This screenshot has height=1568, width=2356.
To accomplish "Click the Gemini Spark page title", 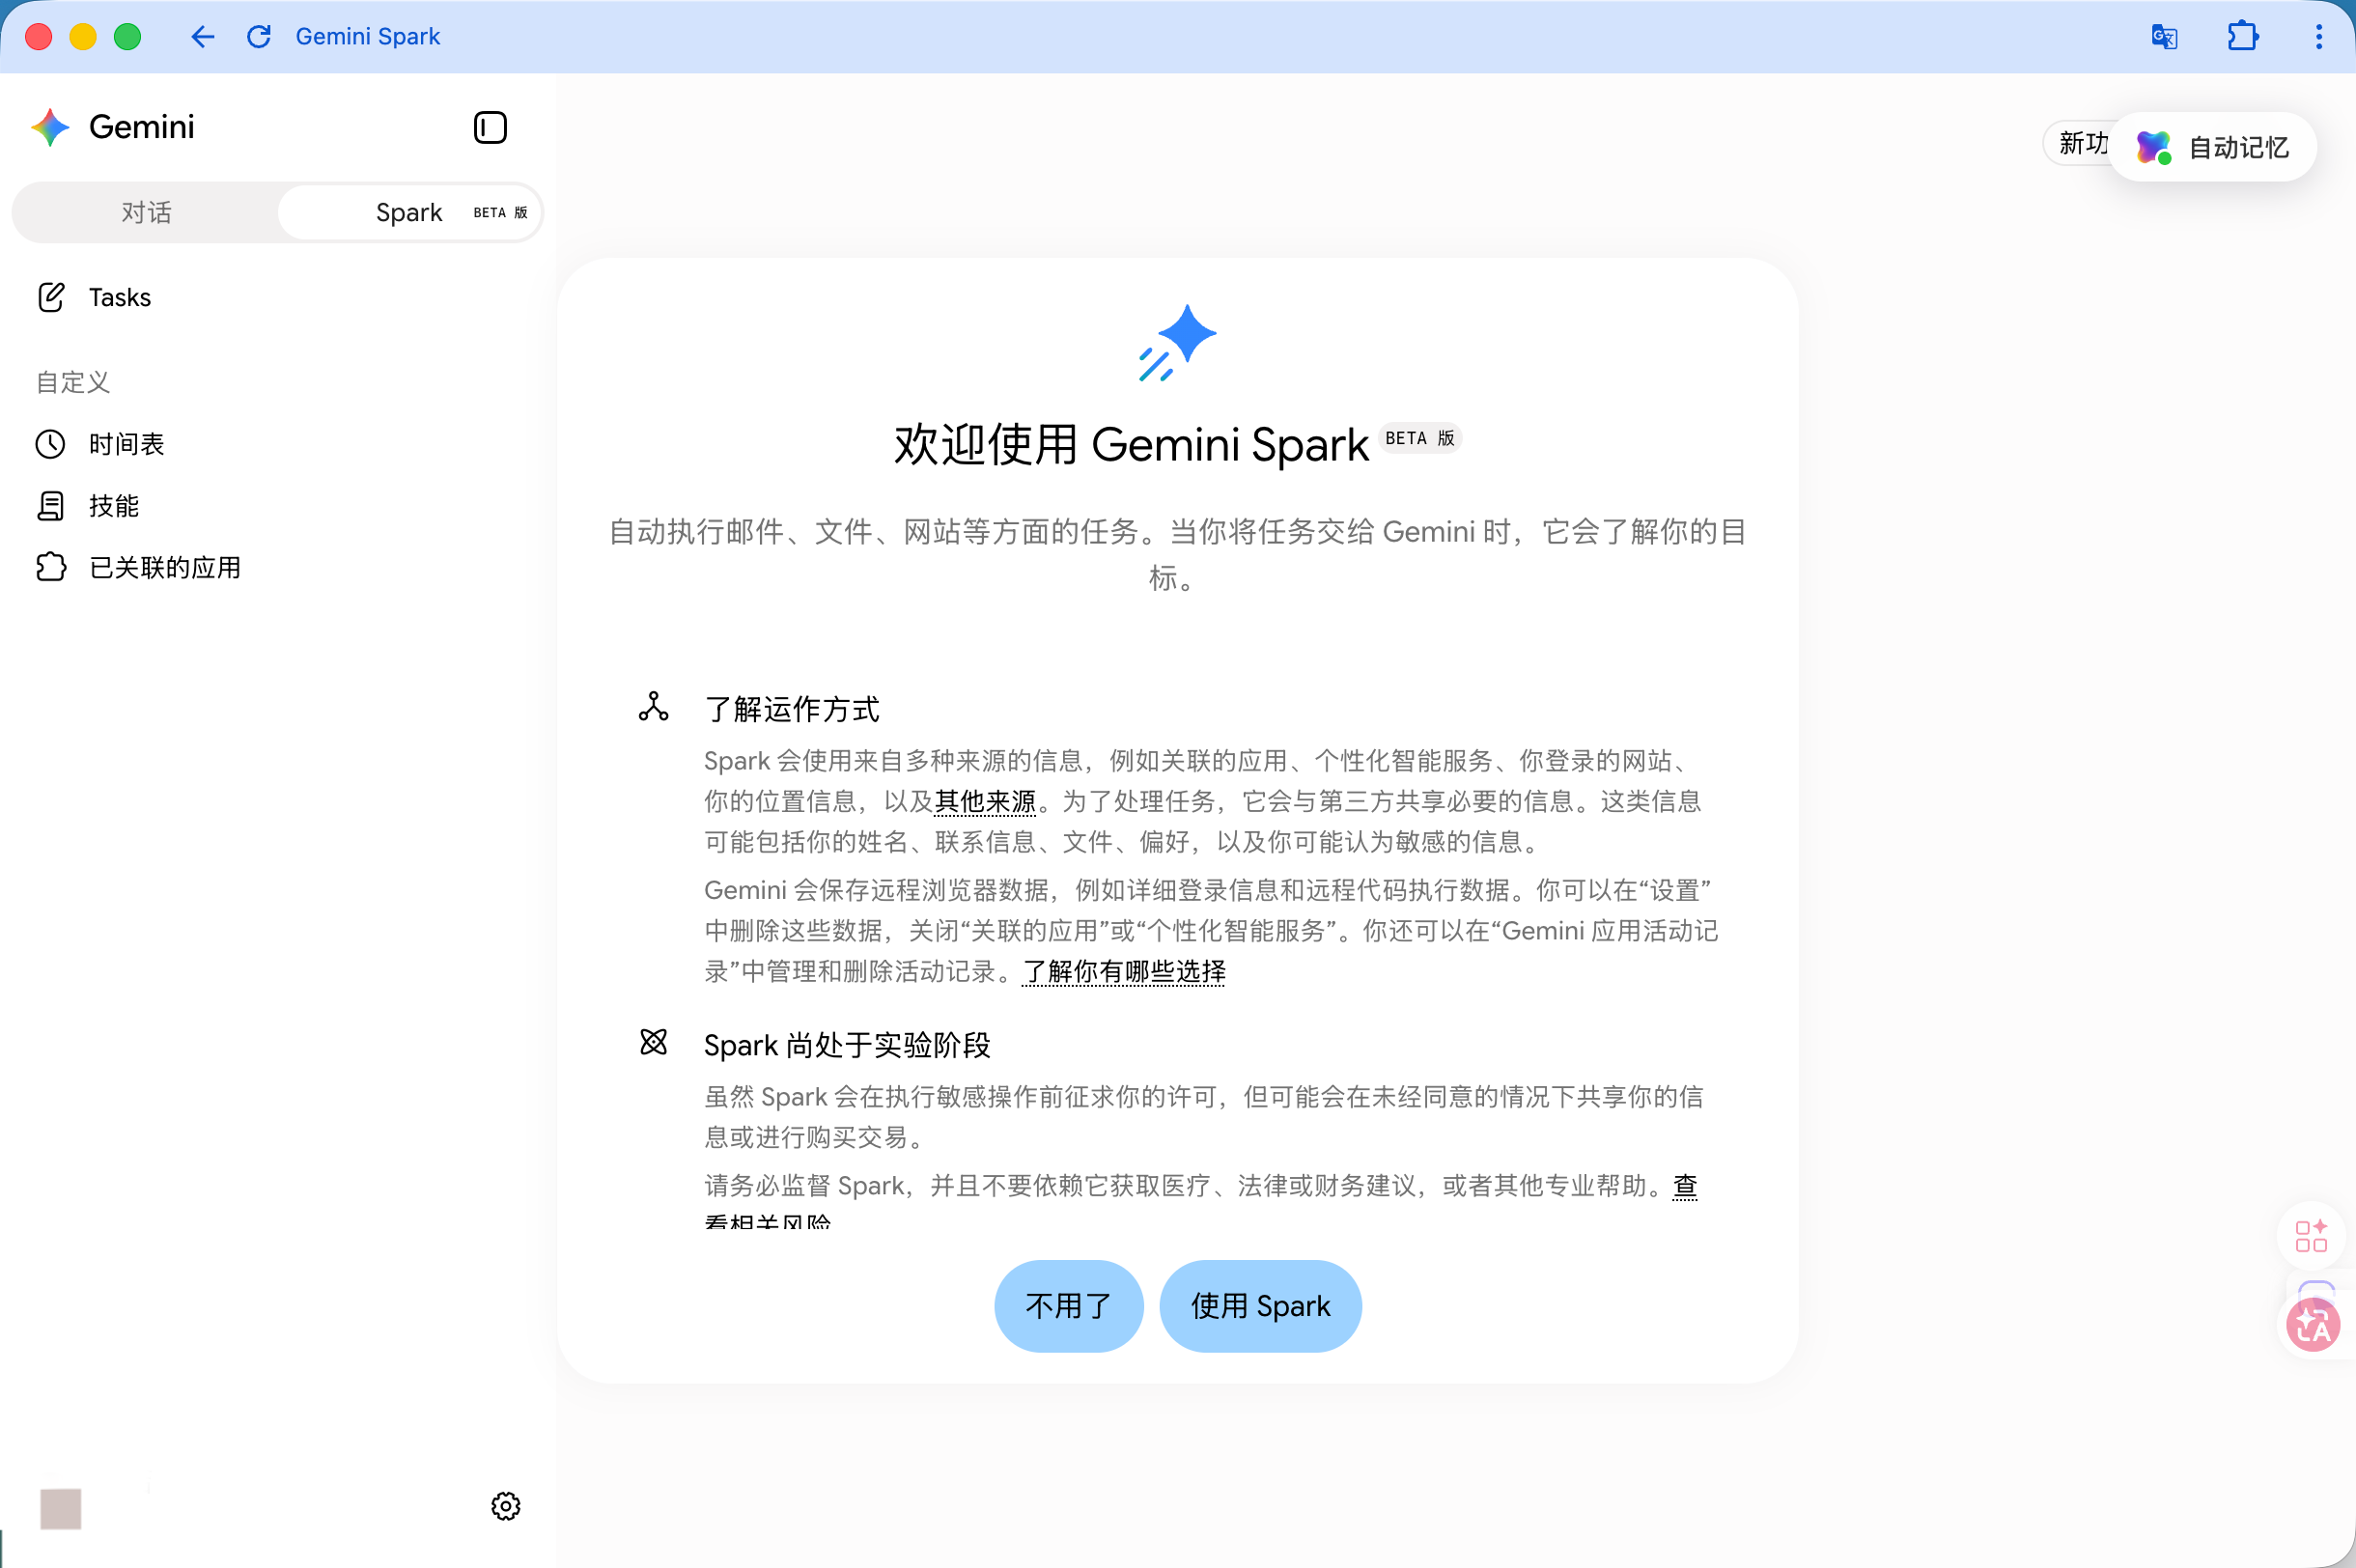I will (368, 37).
